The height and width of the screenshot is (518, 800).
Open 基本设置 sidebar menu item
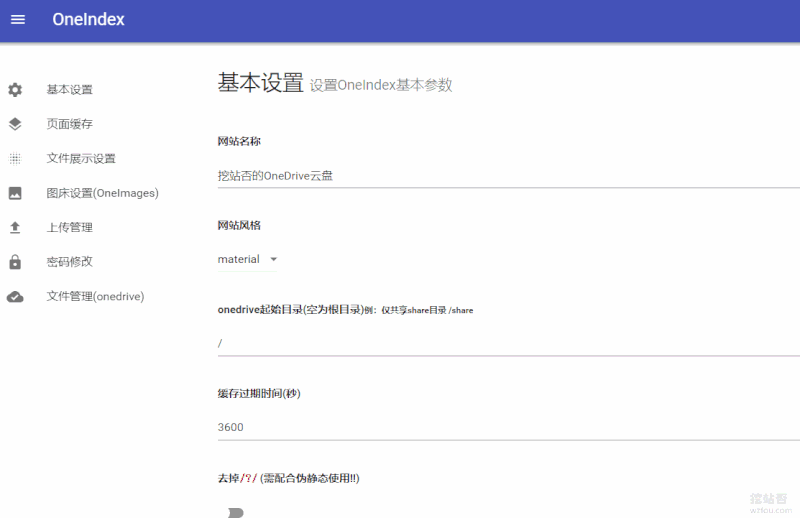[69, 90]
